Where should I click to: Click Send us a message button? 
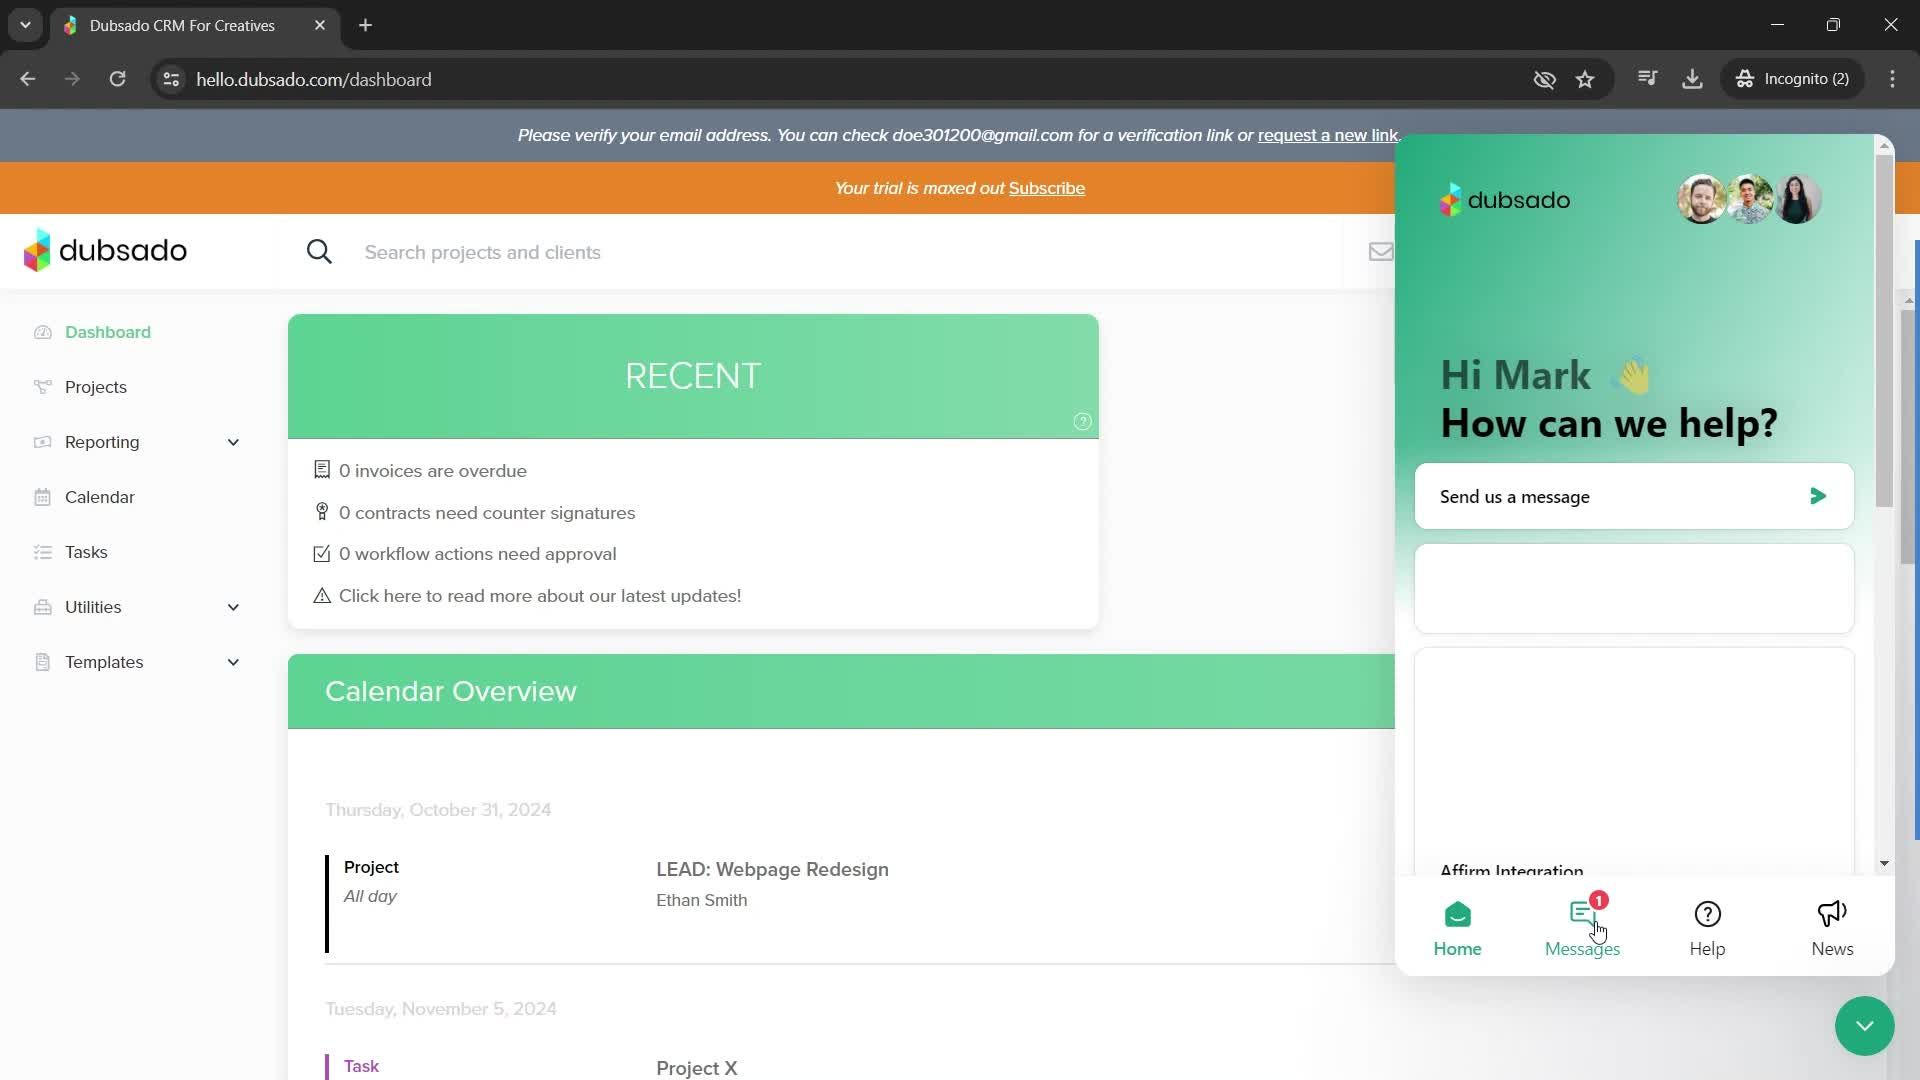(x=1634, y=496)
